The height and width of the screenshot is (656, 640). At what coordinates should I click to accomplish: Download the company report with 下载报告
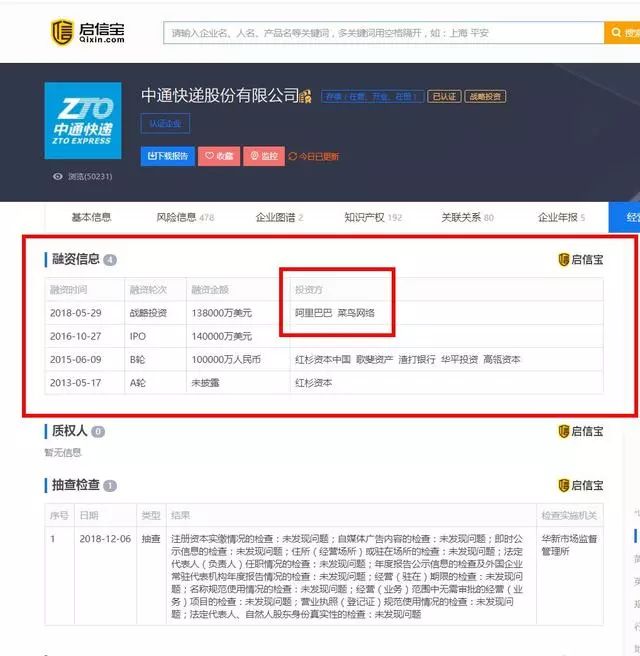tap(168, 156)
